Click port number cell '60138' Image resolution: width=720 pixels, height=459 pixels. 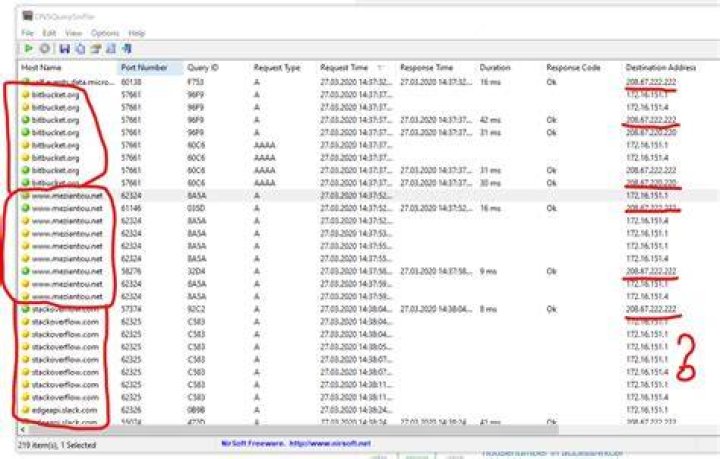tap(130, 82)
